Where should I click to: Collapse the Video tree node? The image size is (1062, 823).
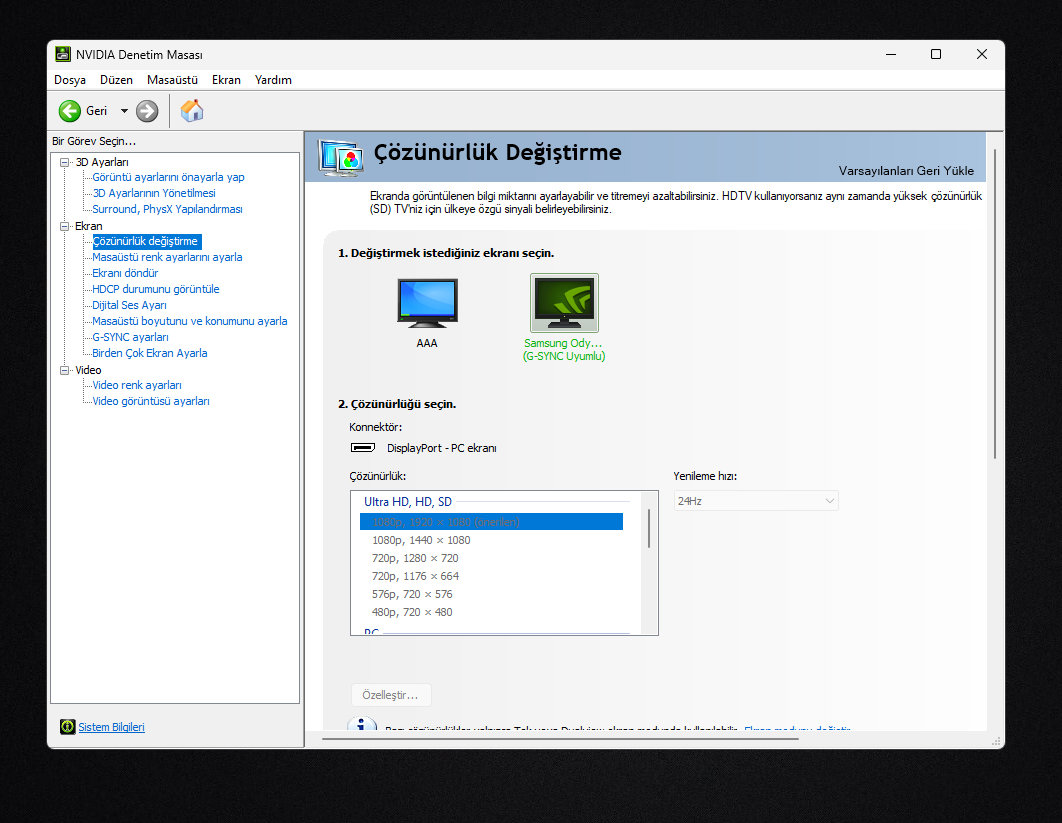pyautogui.click(x=64, y=371)
